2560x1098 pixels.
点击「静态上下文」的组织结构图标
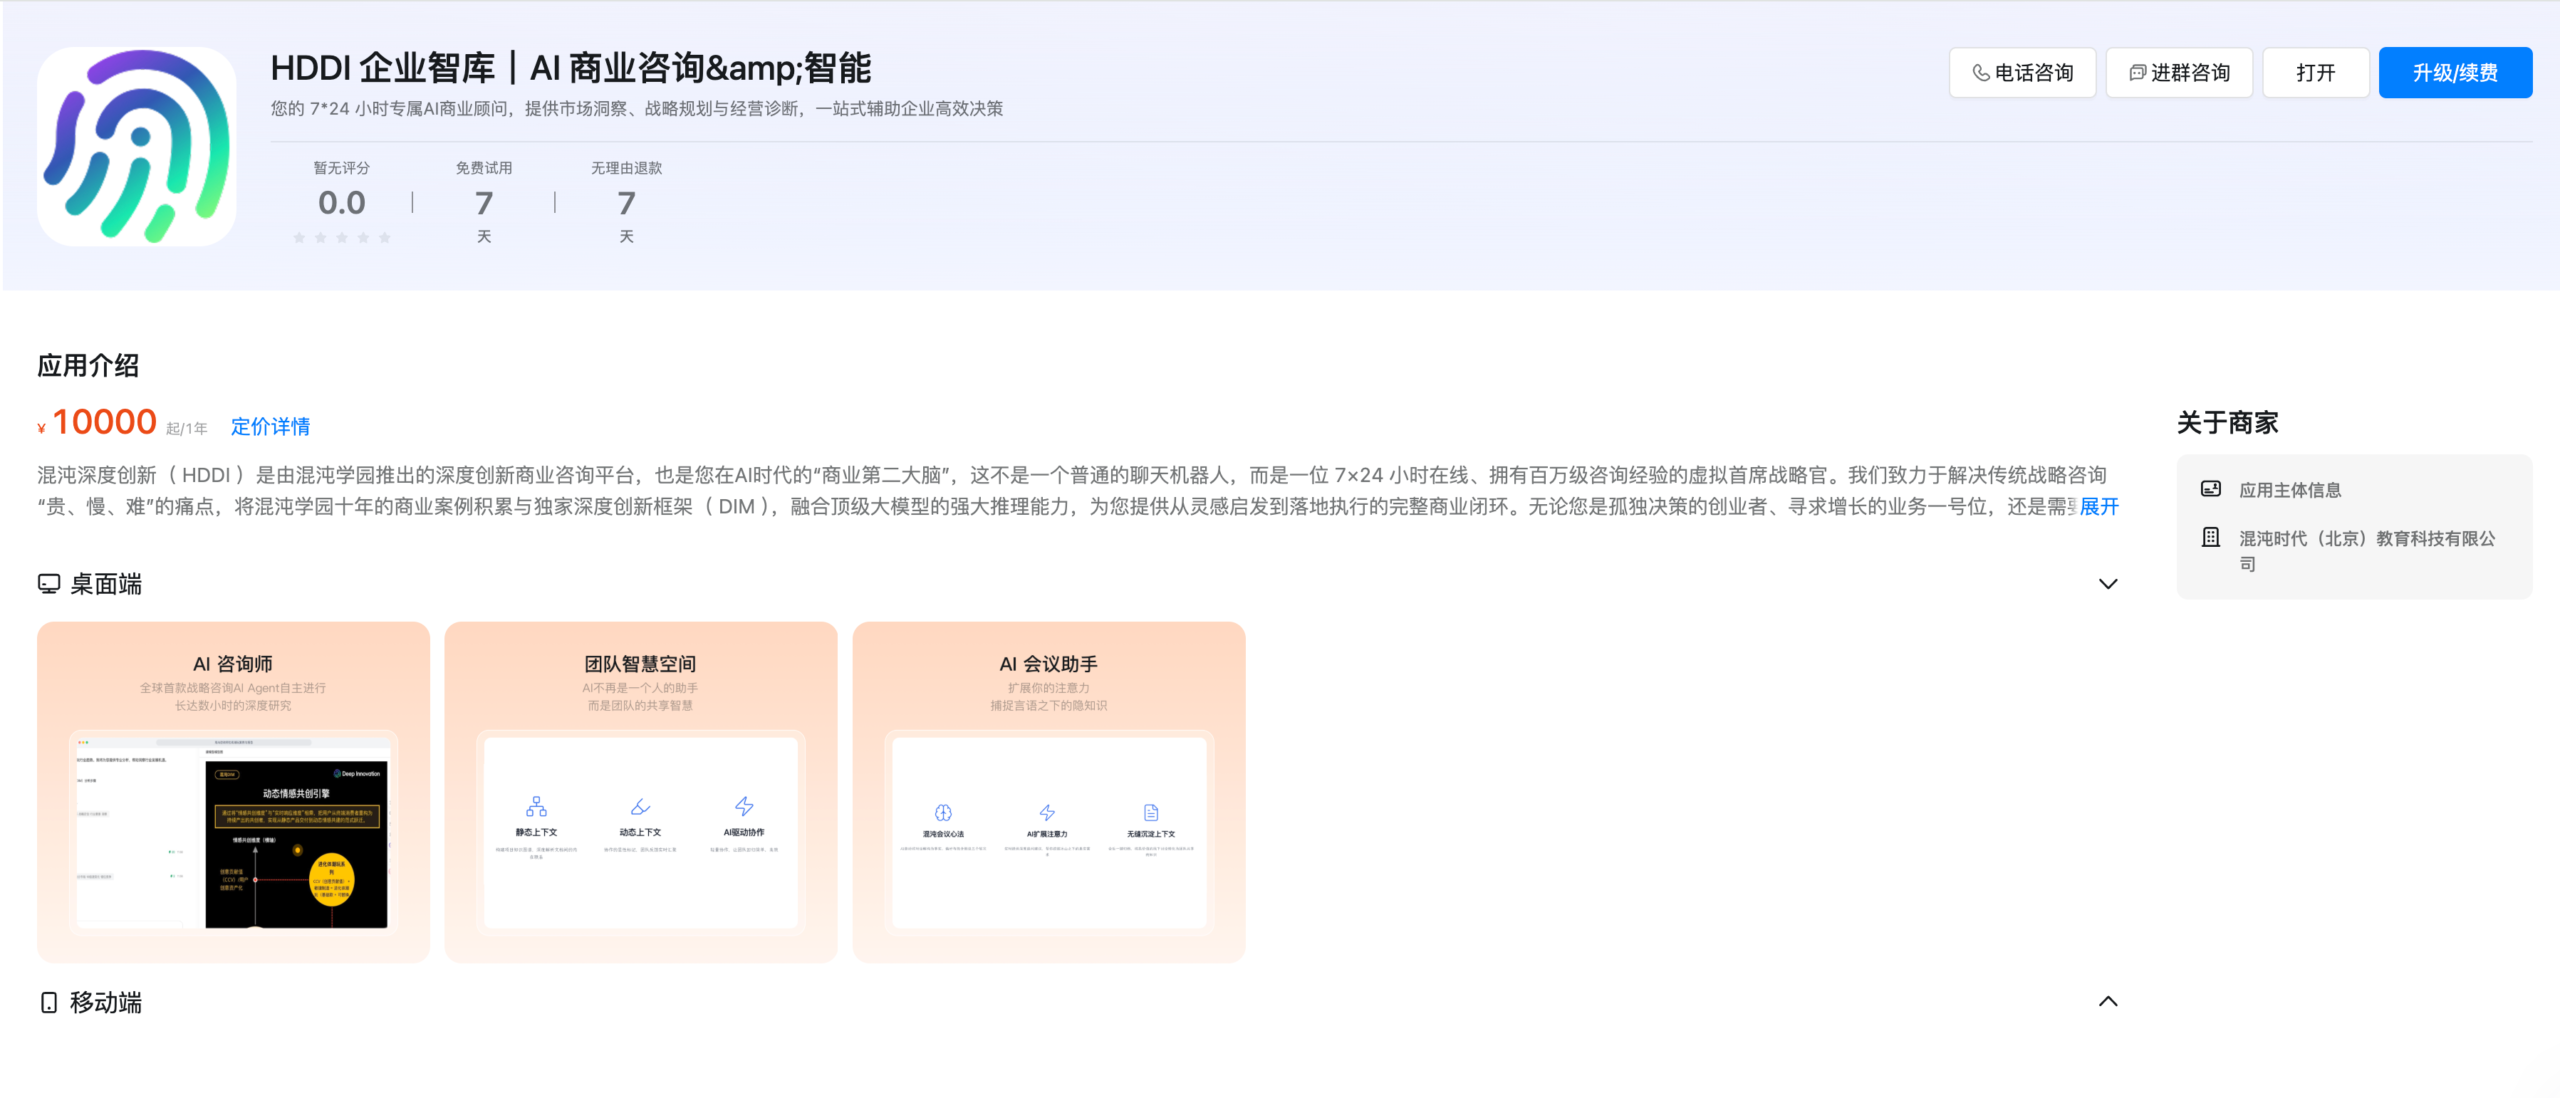538,805
